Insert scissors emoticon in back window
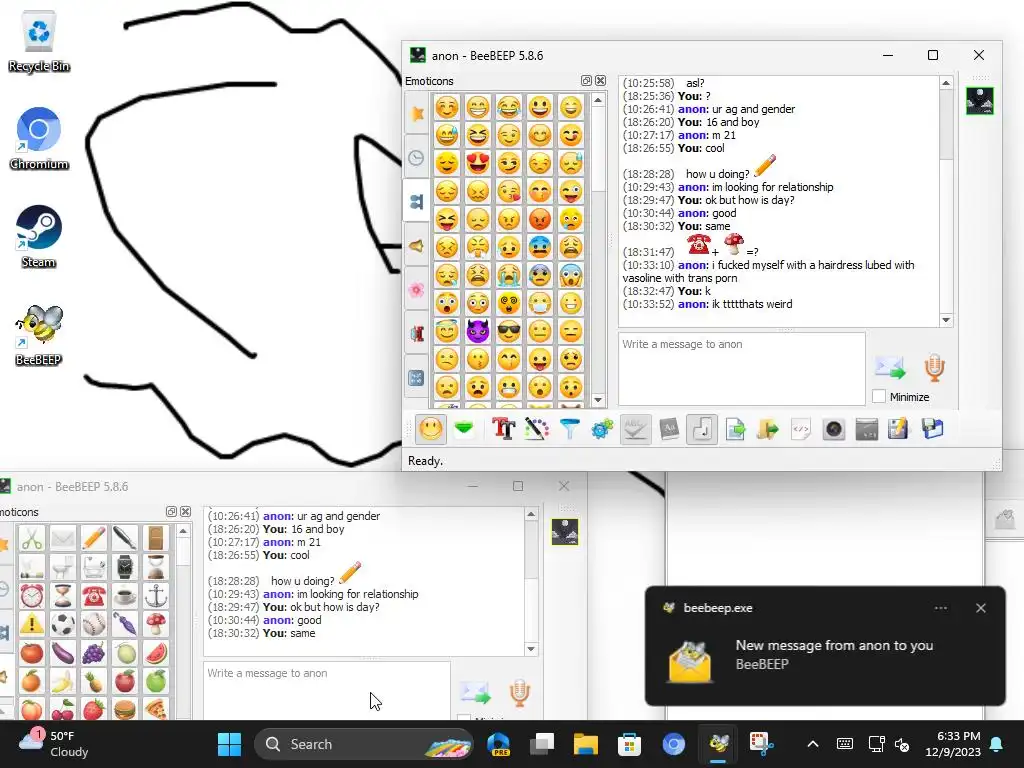Image resolution: width=1024 pixels, height=768 pixels. [x=31, y=539]
